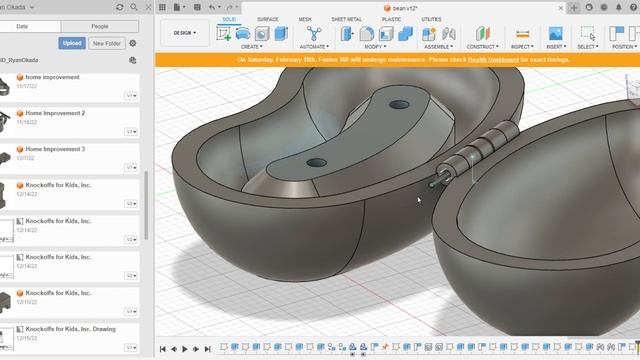
Task: Expand the SELECT menu
Action: [x=588, y=47]
